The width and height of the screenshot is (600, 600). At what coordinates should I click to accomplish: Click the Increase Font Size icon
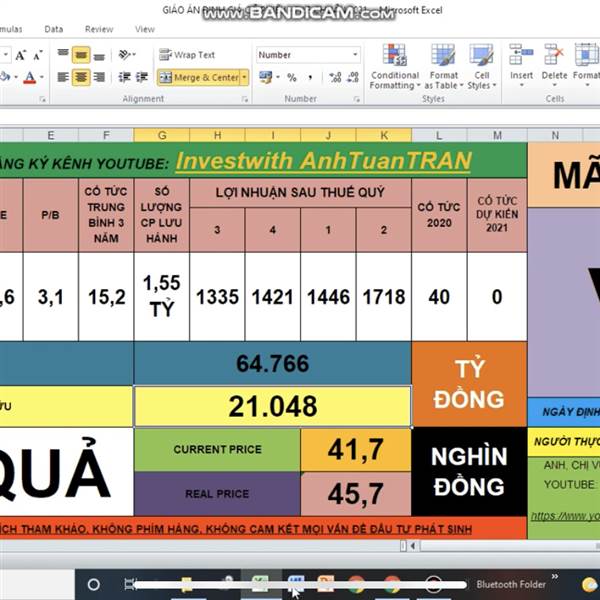[20, 55]
